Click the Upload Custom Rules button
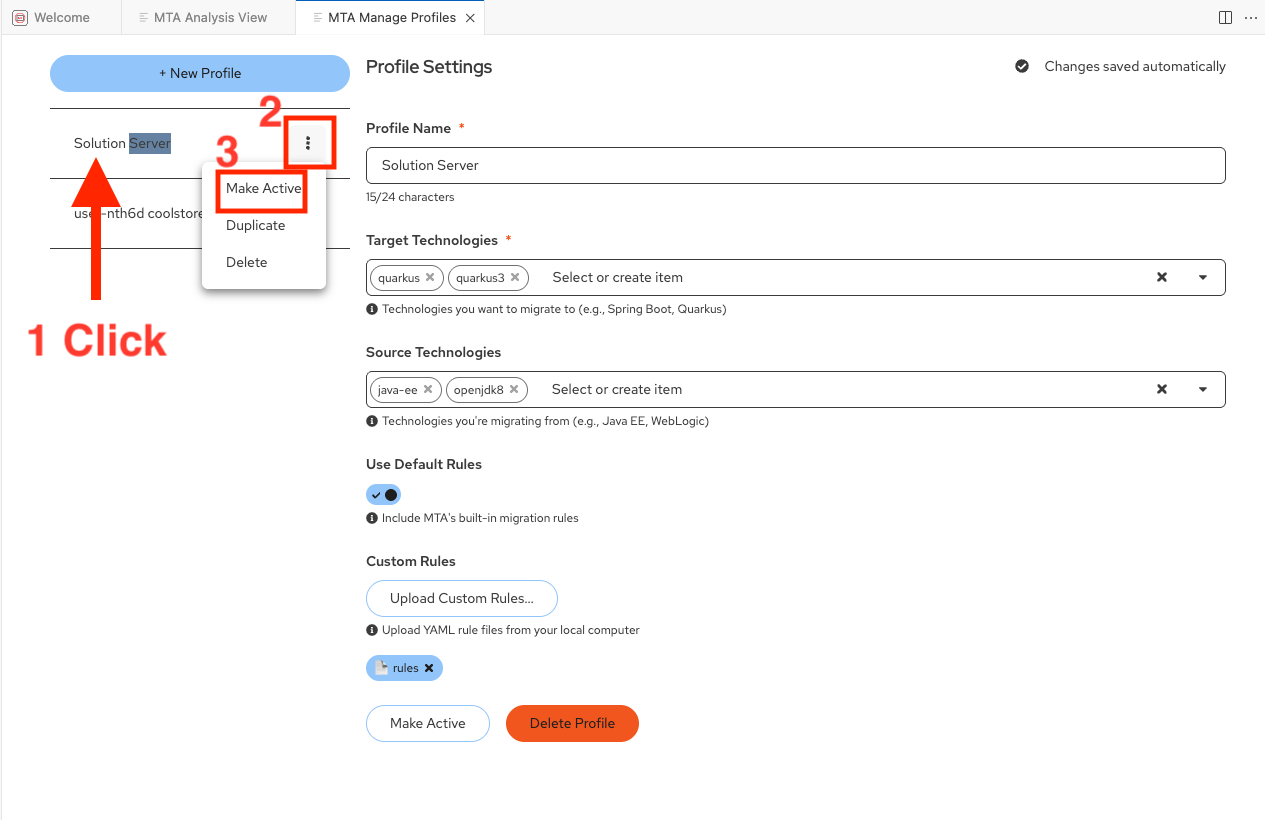 [x=461, y=598]
